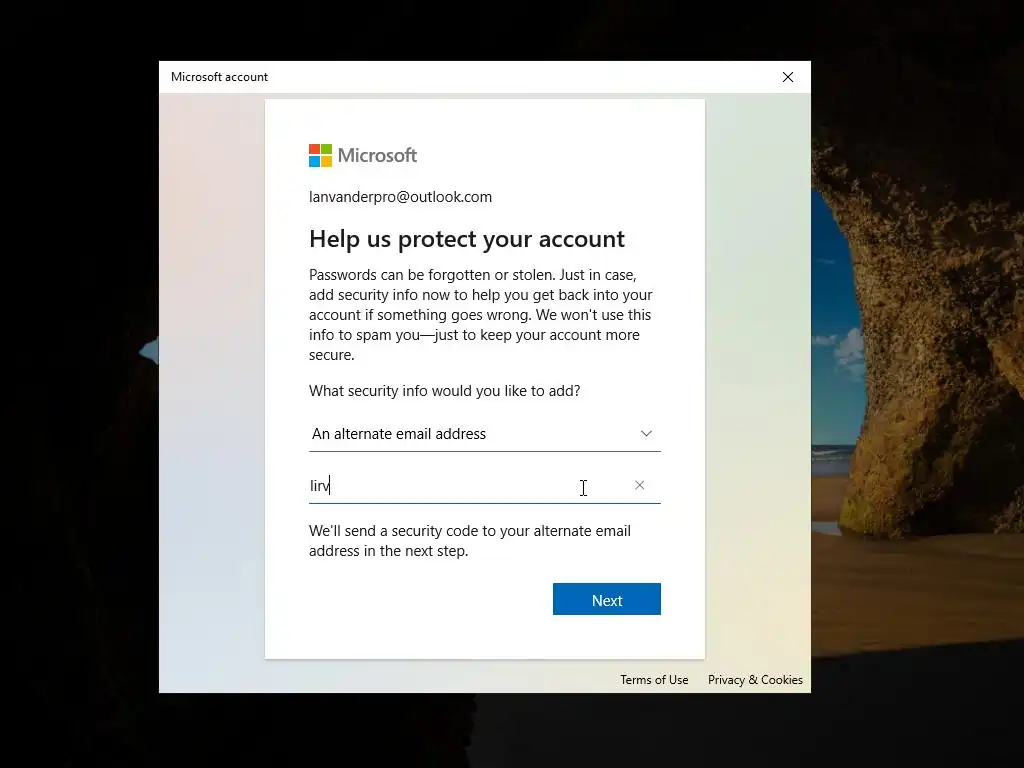Click 'What security info would you like to add?' label
Image resolution: width=1024 pixels, height=768 pixels.
tap(444, 391)
